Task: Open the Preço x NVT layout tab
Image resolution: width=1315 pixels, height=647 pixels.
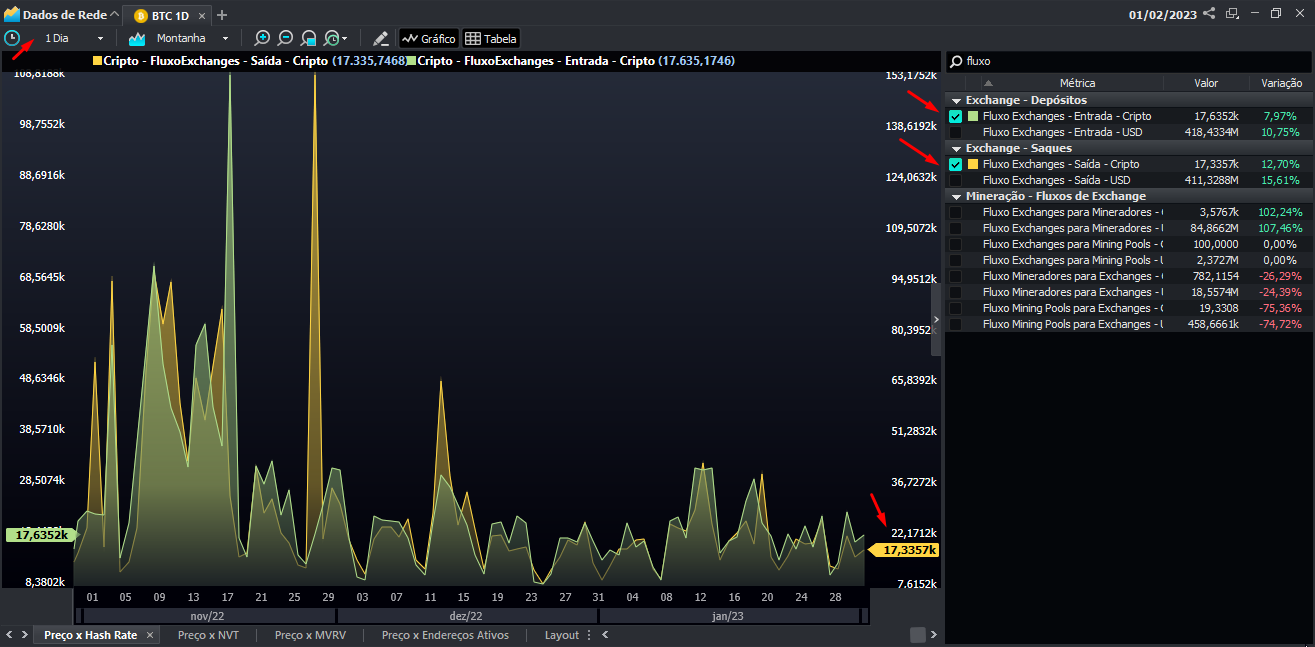Action: tap(208, 634)
